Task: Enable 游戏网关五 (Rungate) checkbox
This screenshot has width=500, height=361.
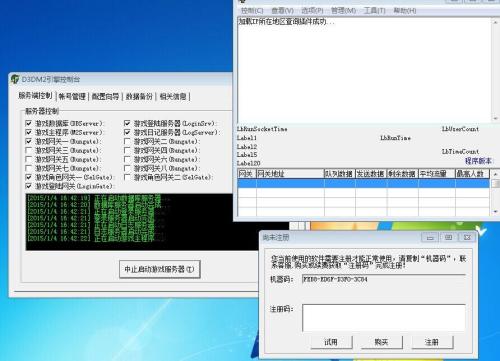Action: click(29, 159)
